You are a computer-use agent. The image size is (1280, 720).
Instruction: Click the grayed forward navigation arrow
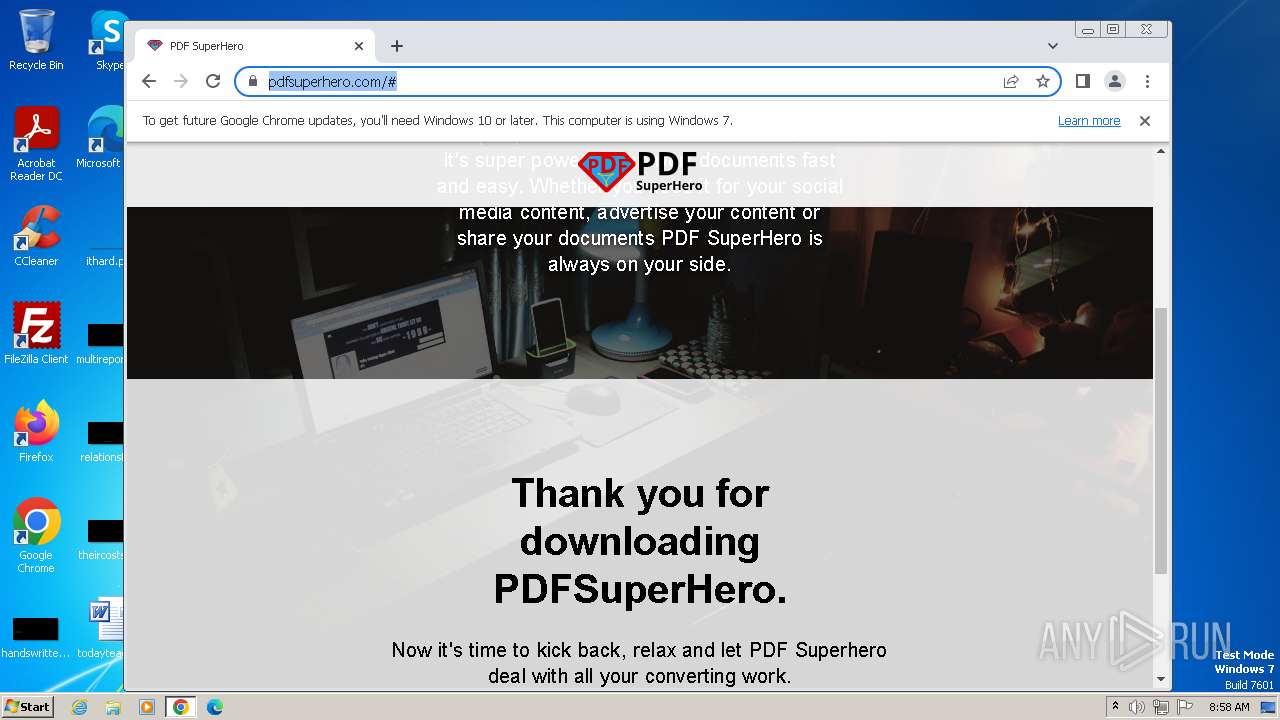click(181, 81)
